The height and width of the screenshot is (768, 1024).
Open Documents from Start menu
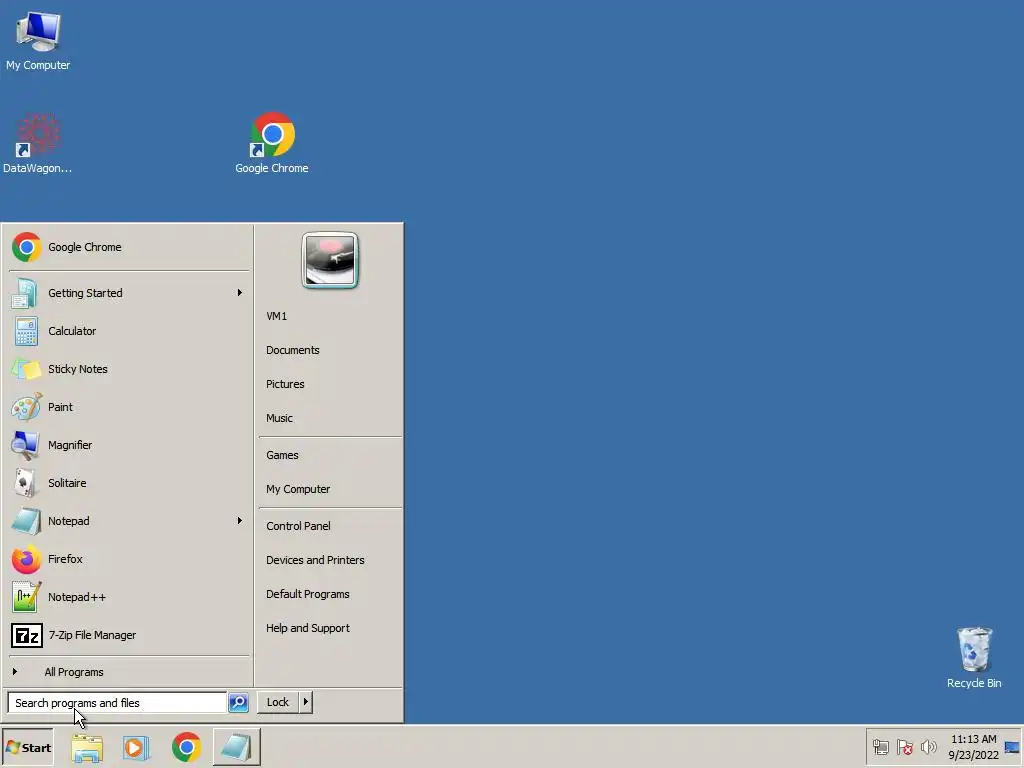point(330,350)
